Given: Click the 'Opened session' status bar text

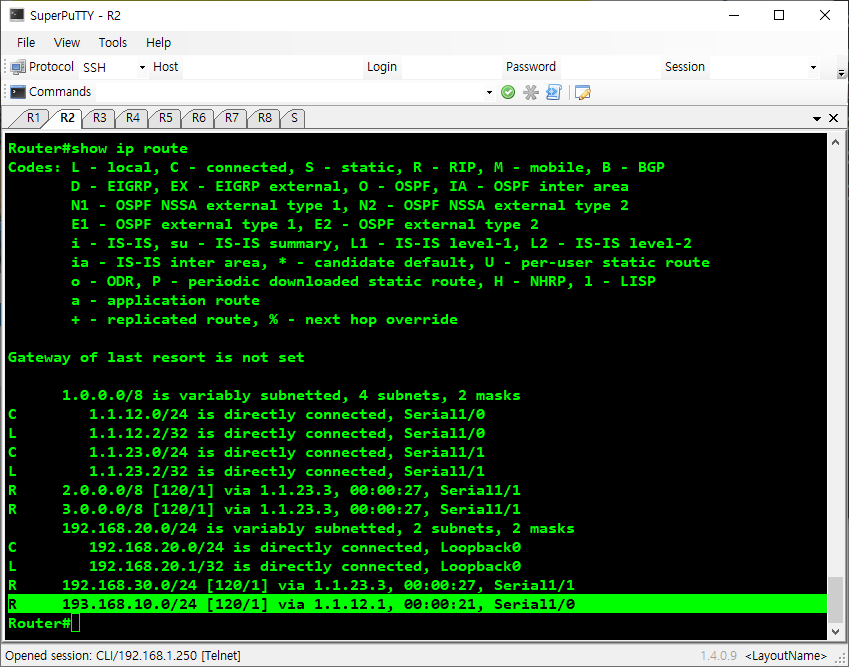Looking at the screenshot, I should click(123, 656).
